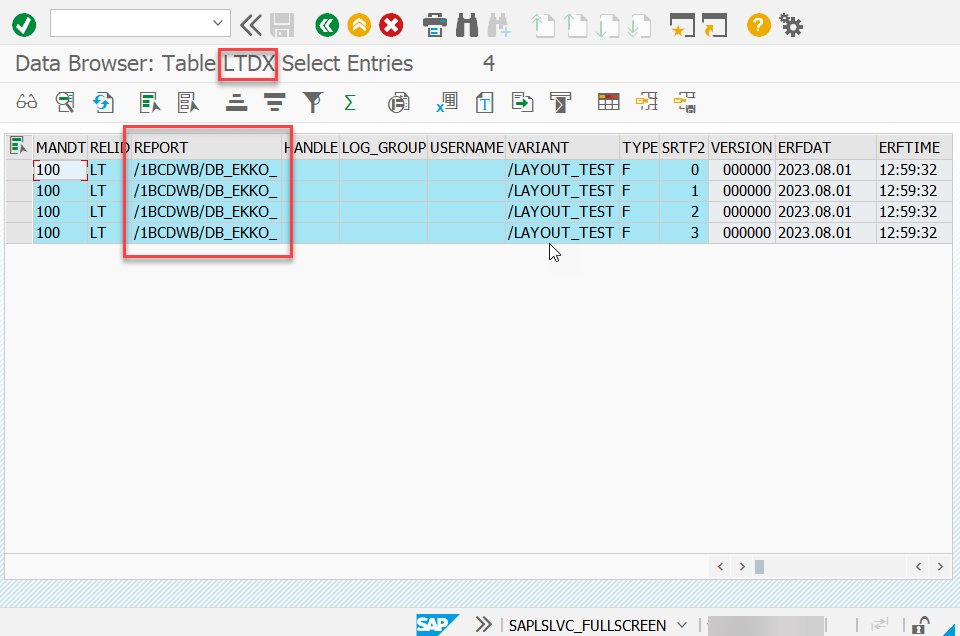This screenshot has height=636, width=960.
Task: Click the Save Layout icon
Action: point(684,102)
